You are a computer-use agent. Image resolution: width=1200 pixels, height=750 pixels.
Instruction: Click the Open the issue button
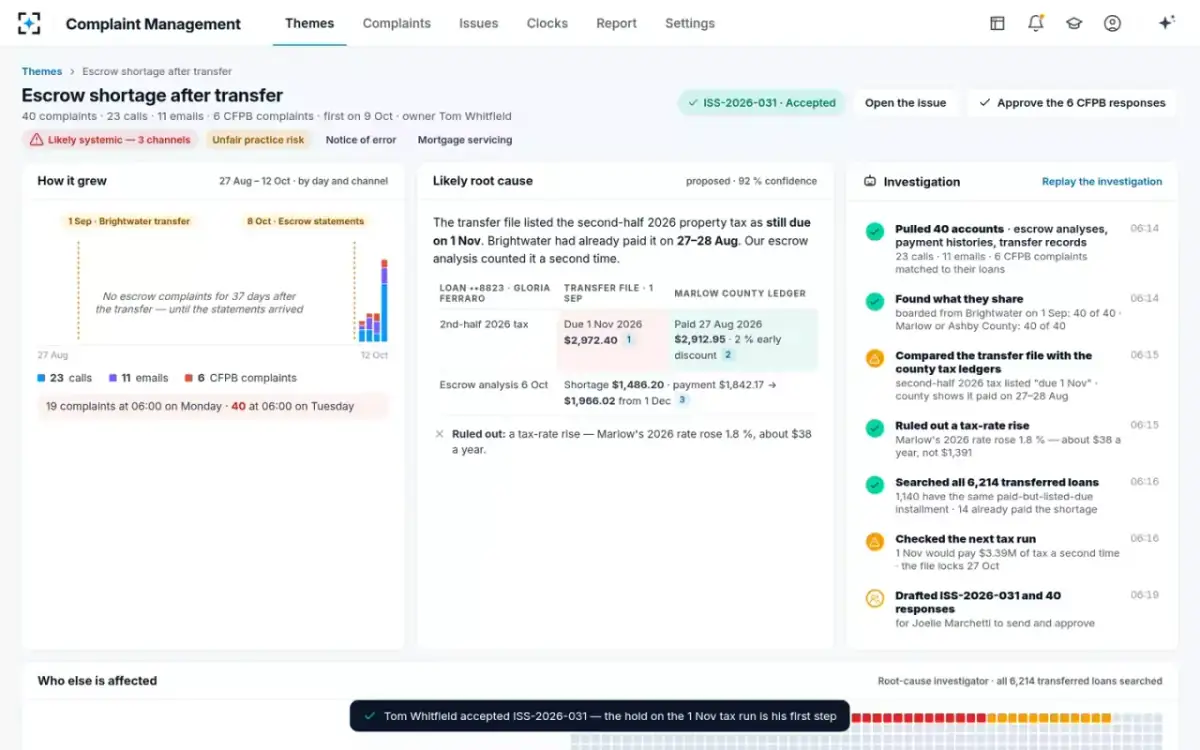tap(906, 103)
